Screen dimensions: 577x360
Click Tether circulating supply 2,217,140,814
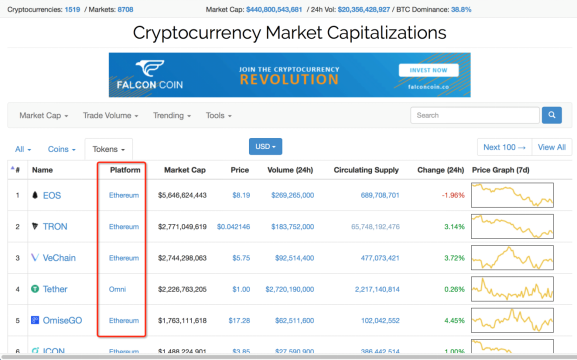[x=377, y=289]
